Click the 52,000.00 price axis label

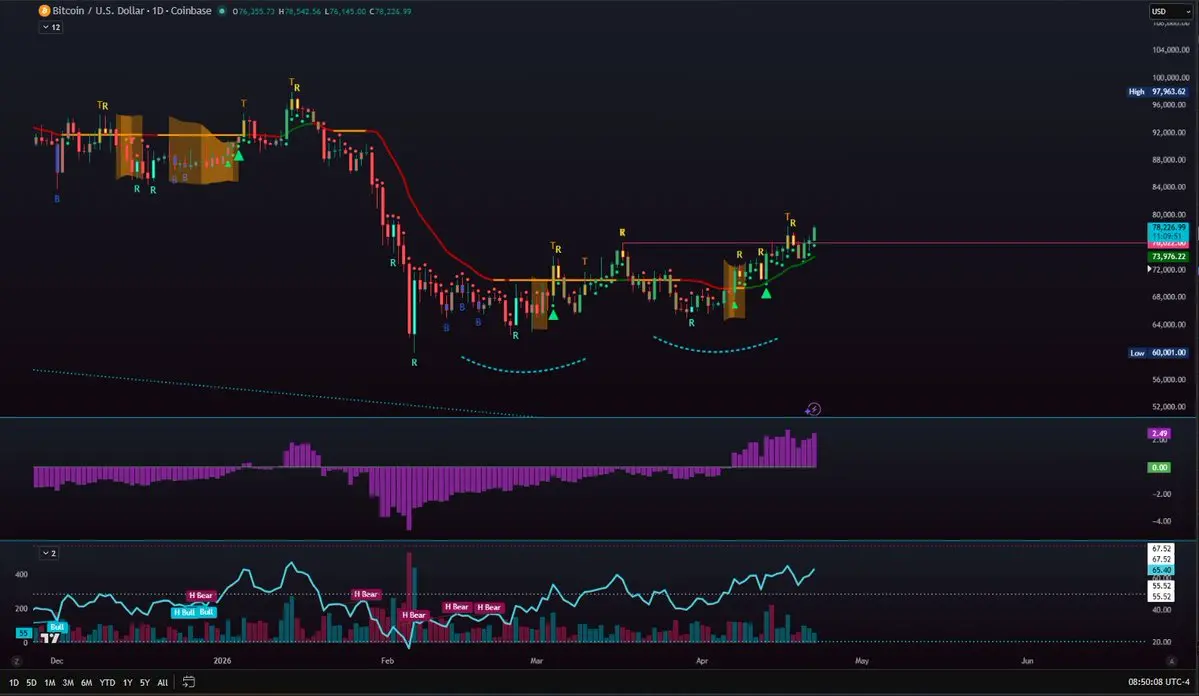point(1170,407)
